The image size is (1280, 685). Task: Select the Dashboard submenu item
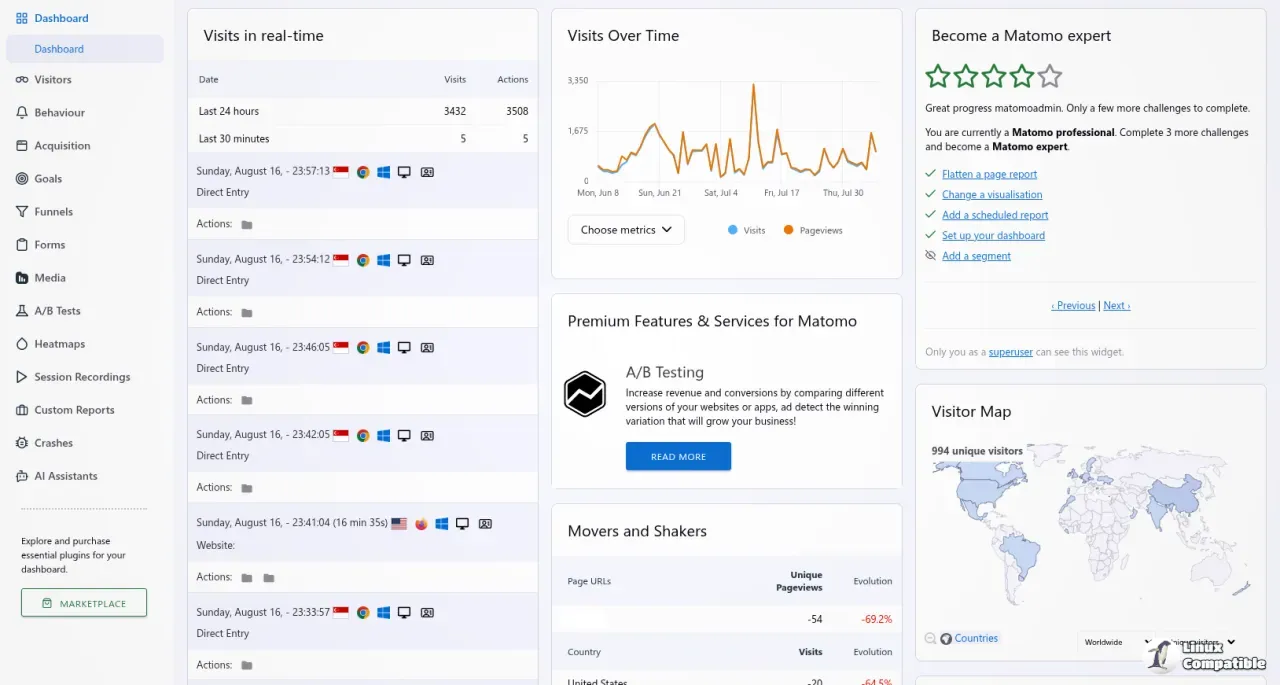pos(84,49)
